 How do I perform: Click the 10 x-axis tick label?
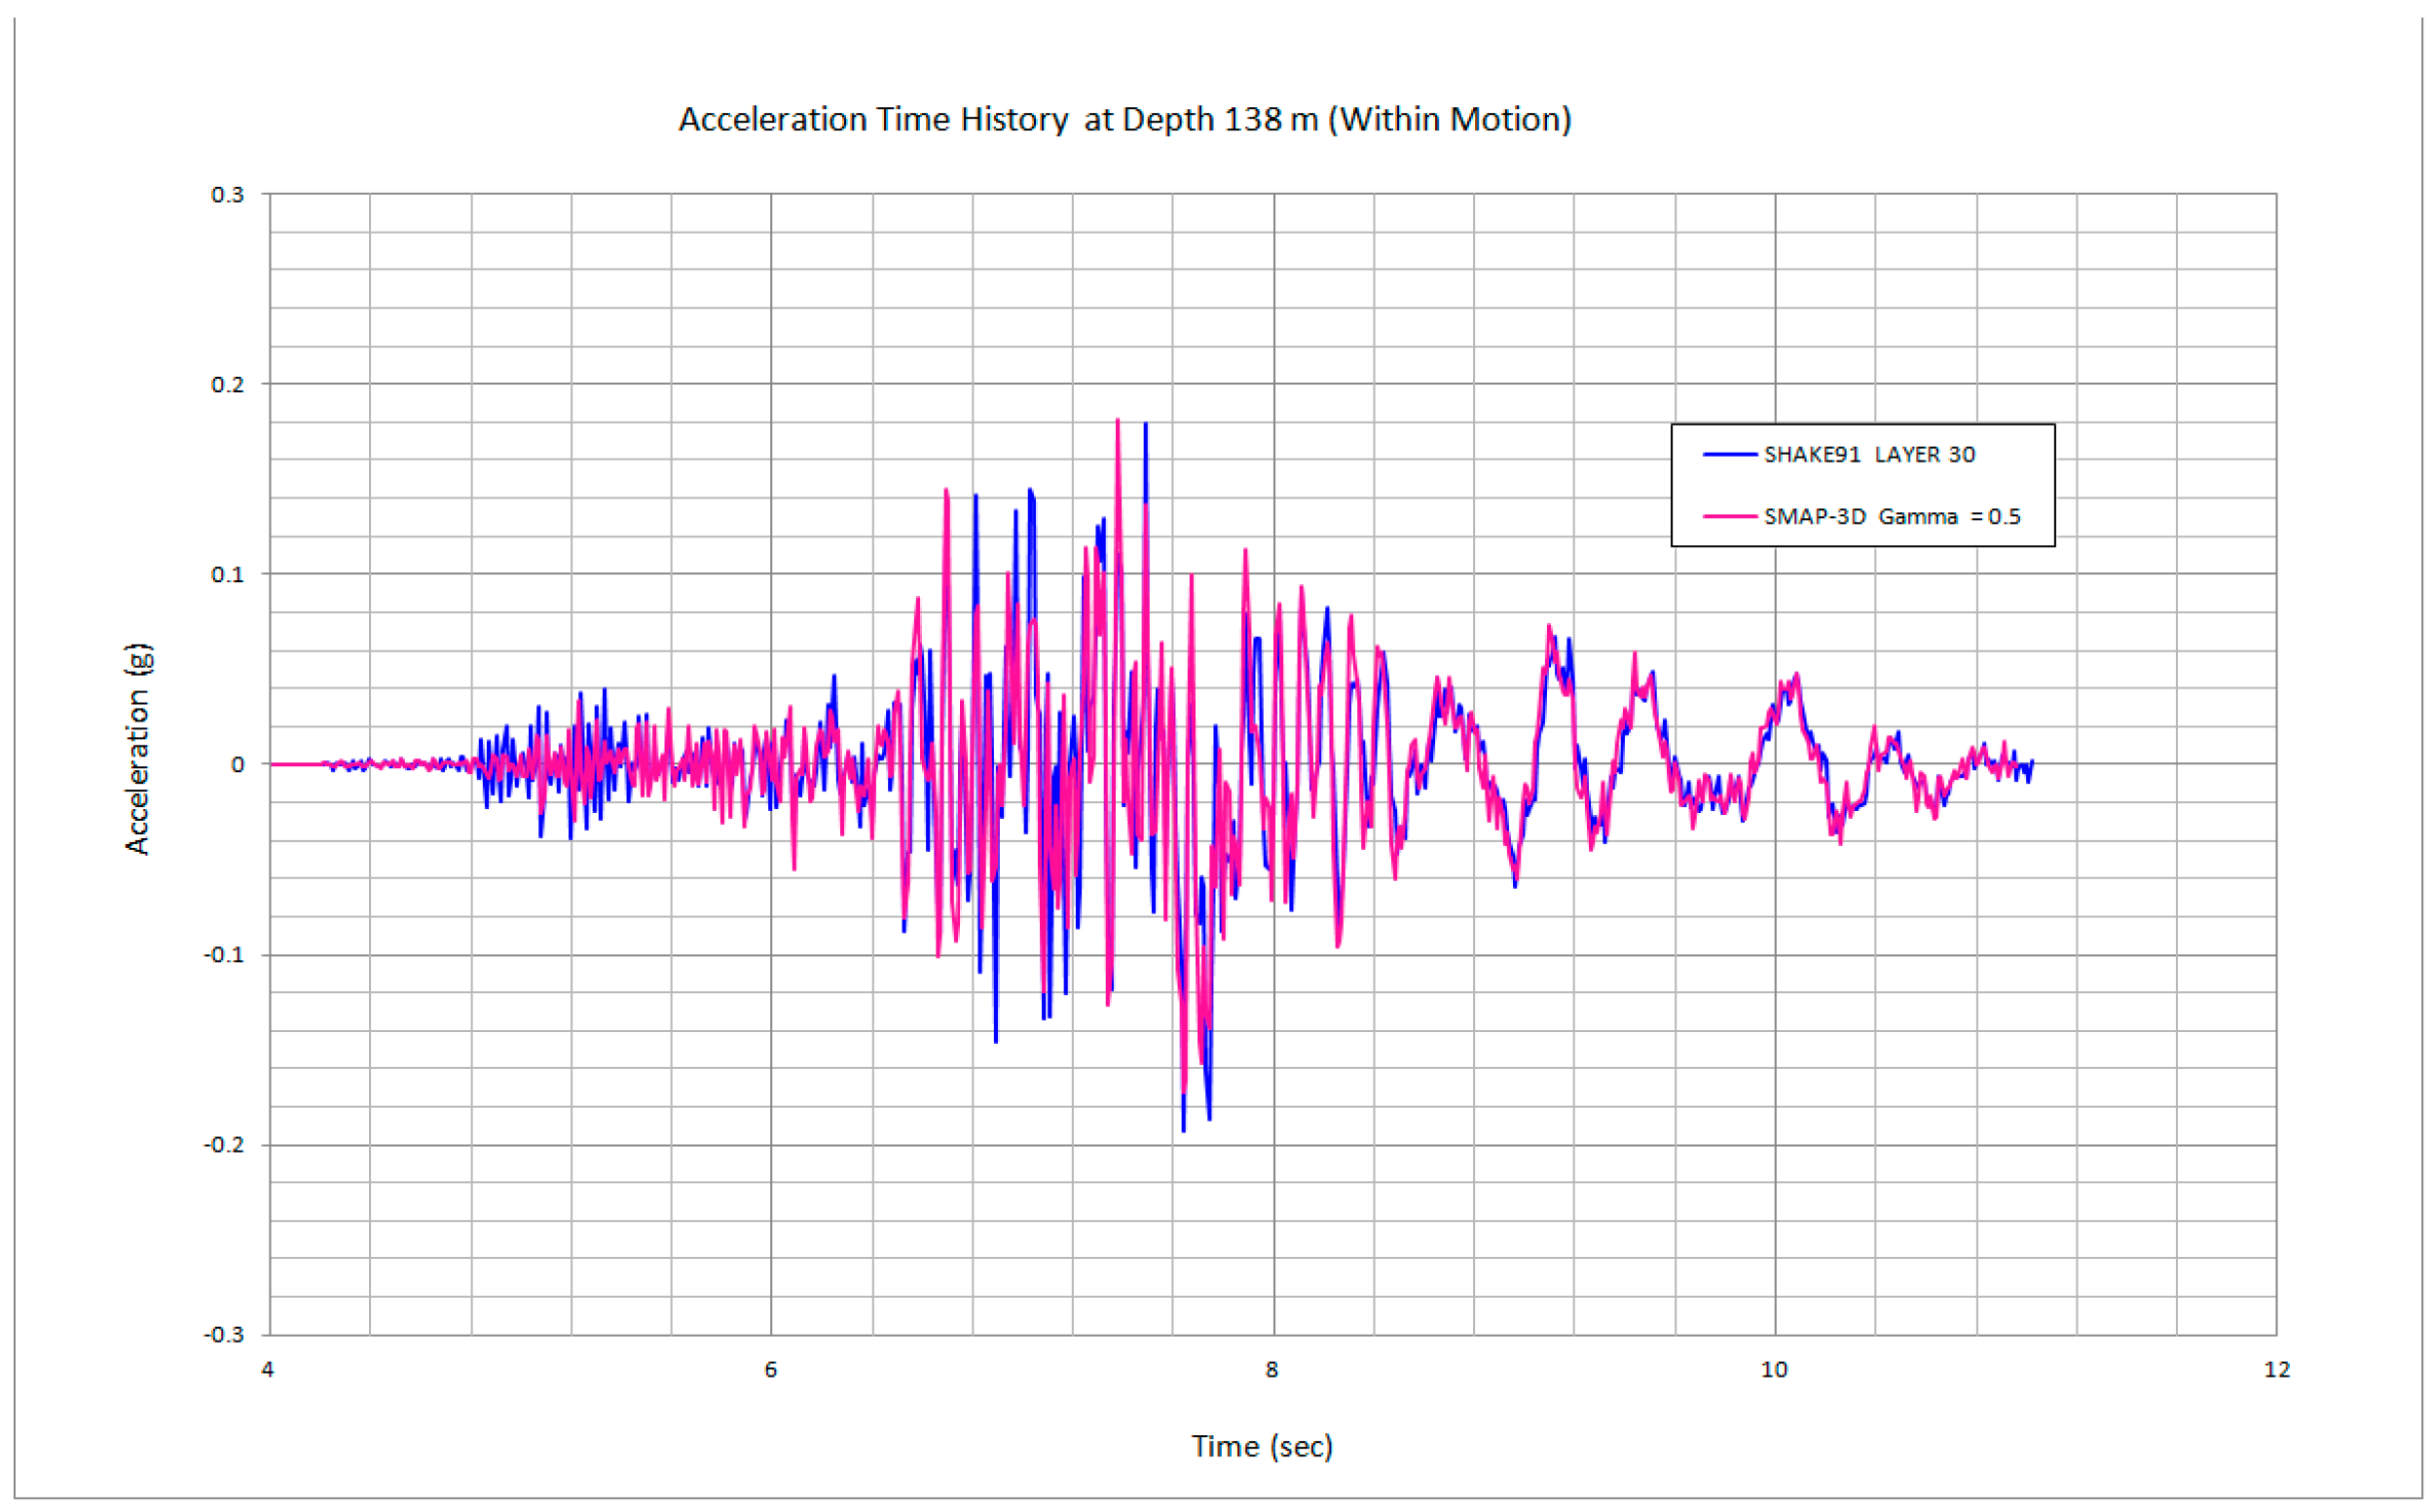(1774, 1370)
